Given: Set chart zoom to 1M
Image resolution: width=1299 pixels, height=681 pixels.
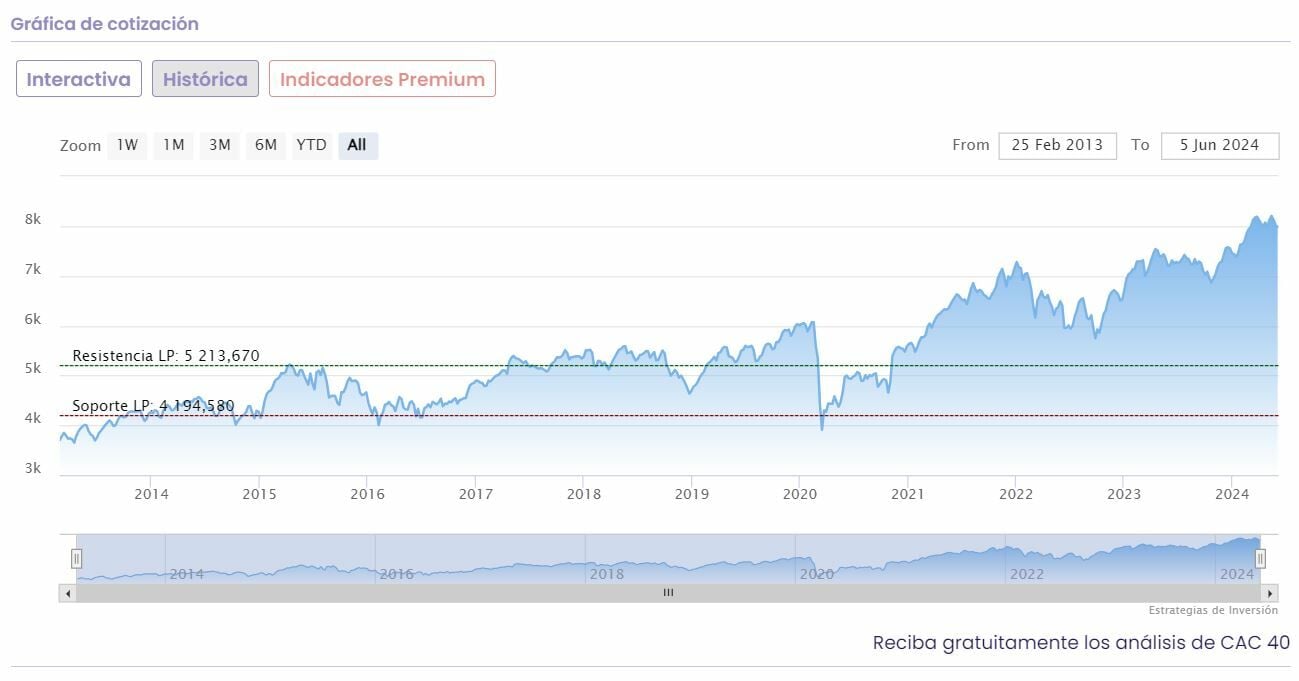Looking at the screenshot, I should click(x=174, y=145).
